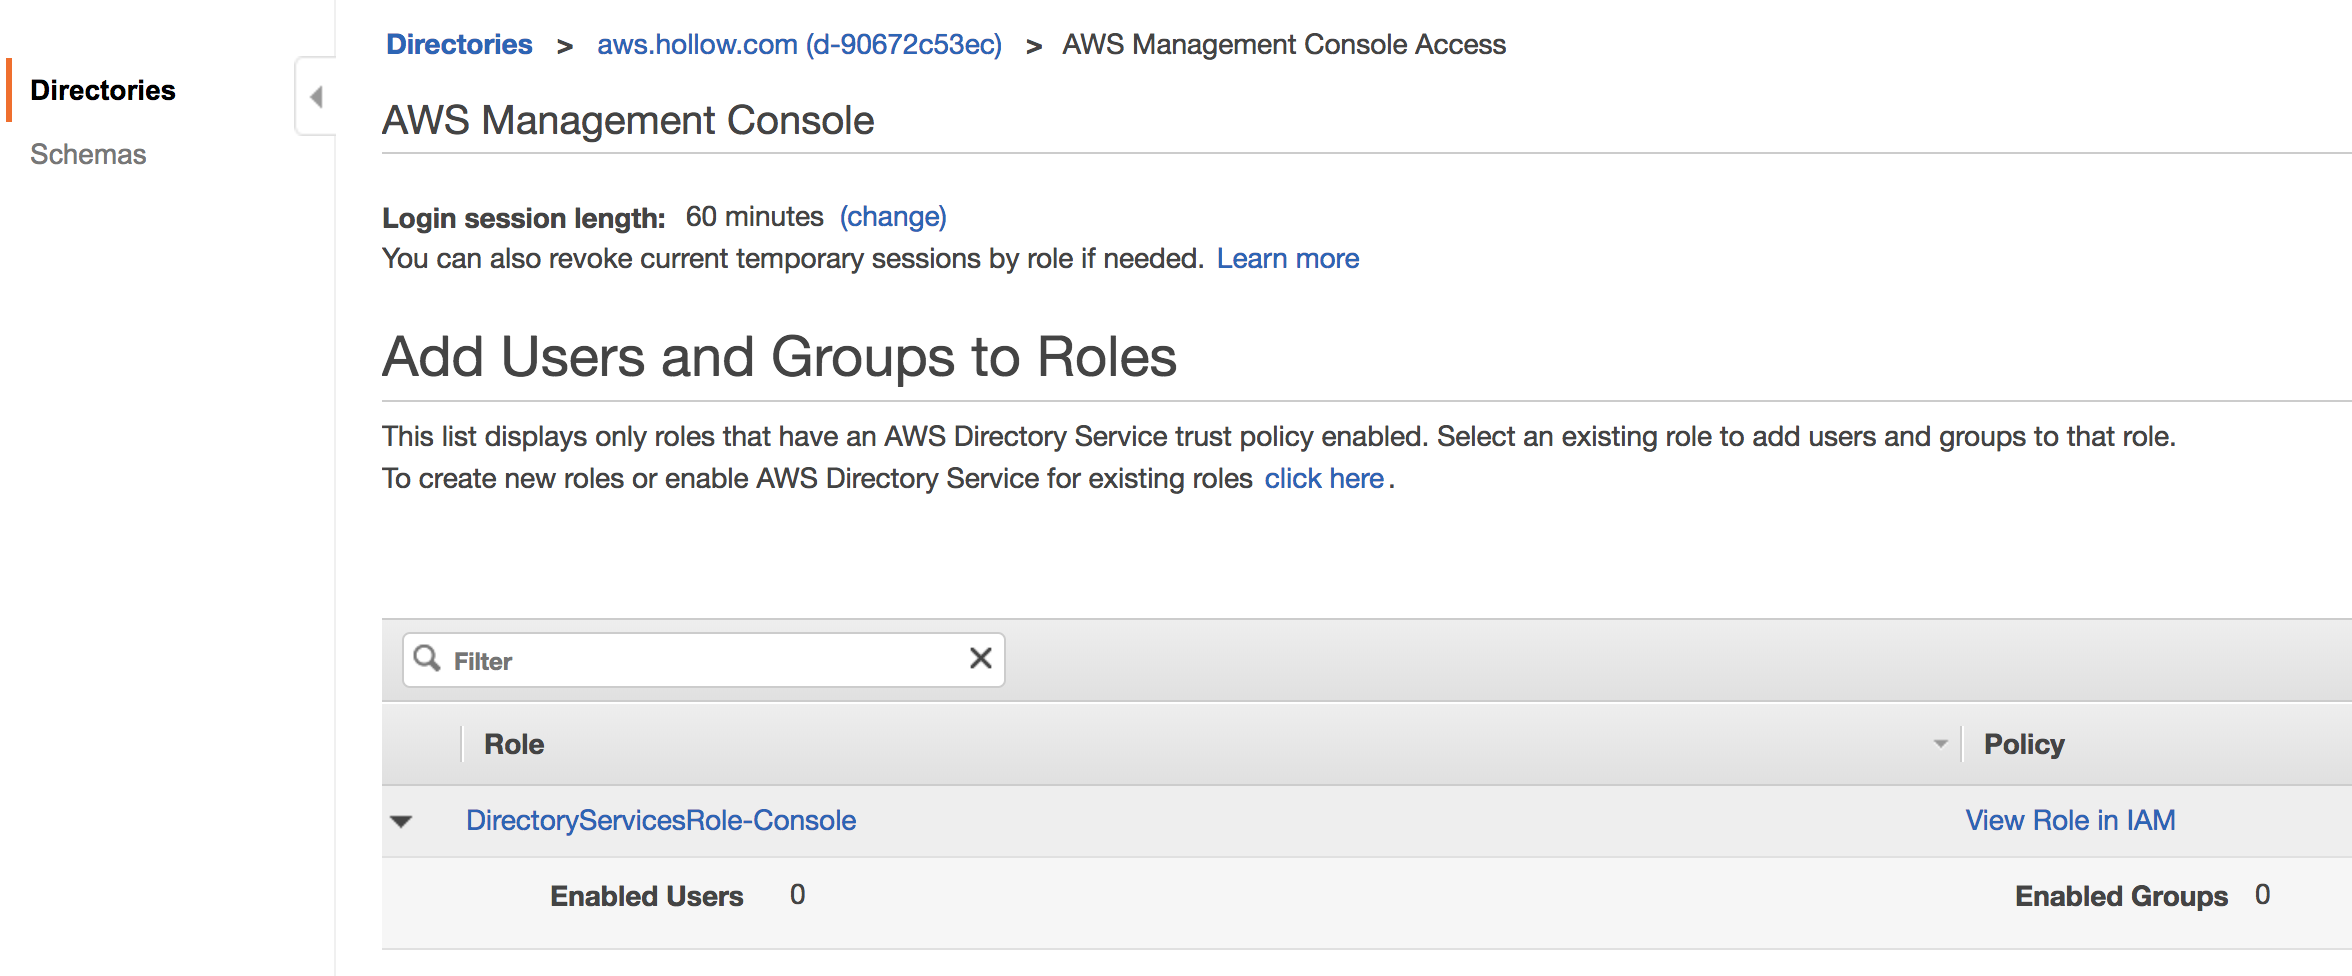This screenshot has width=2352, height=976.
Task: Open the DirectoryServicesRole-Console role link
Action: (x=660, y=820)
